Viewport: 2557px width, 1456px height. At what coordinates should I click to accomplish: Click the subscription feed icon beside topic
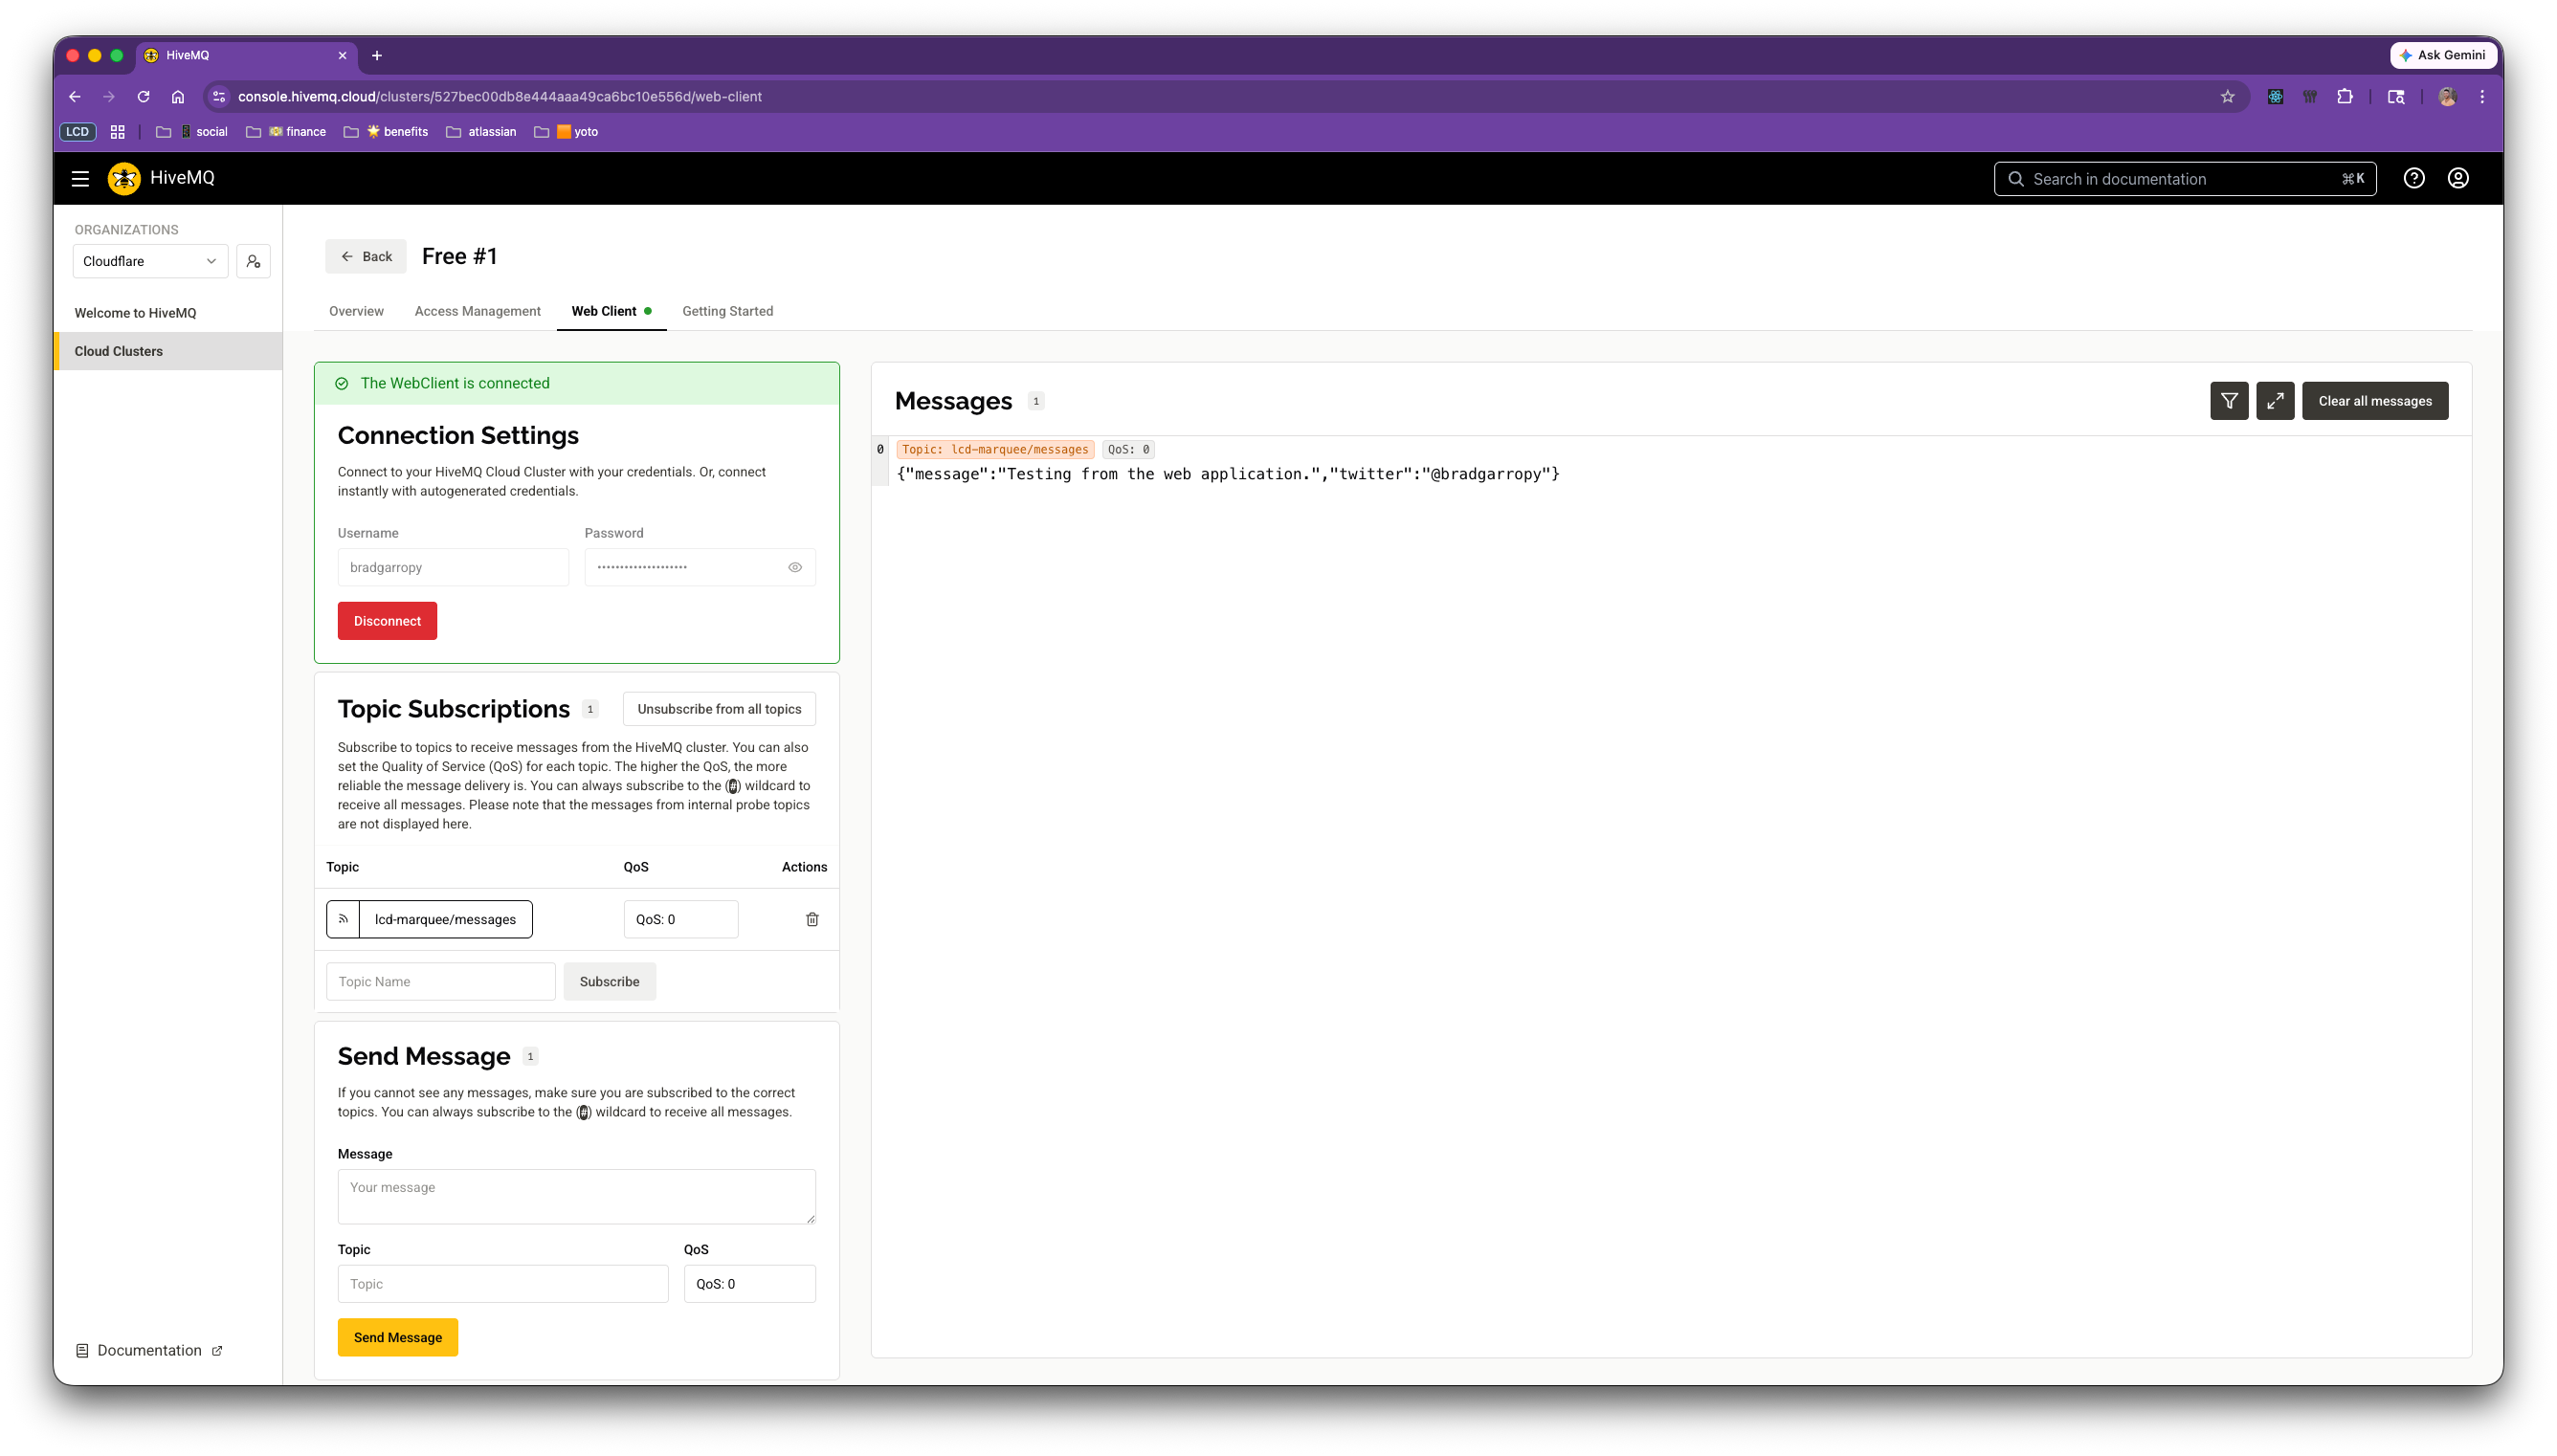(x=343, y=919)
